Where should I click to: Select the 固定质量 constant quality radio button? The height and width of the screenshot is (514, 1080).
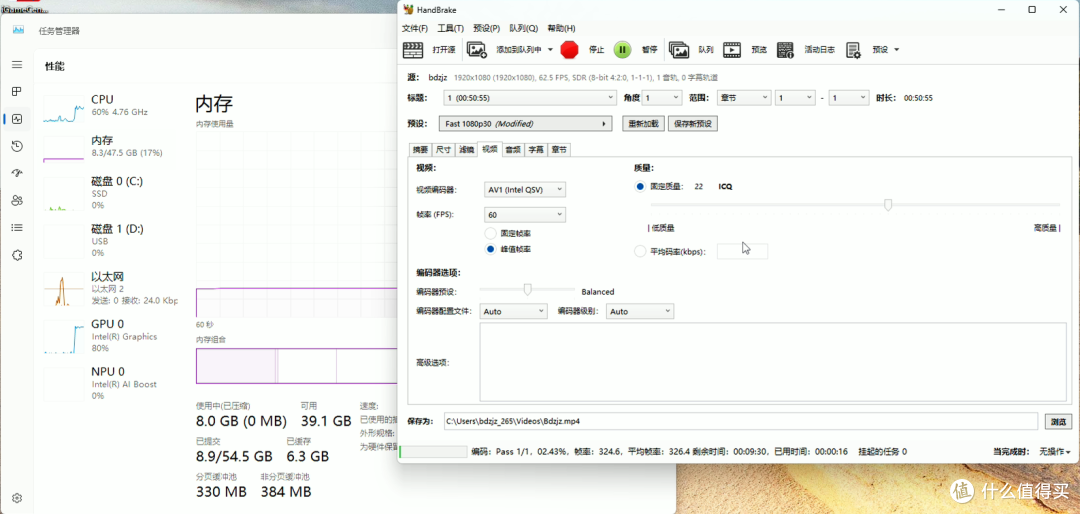(640, 187)
